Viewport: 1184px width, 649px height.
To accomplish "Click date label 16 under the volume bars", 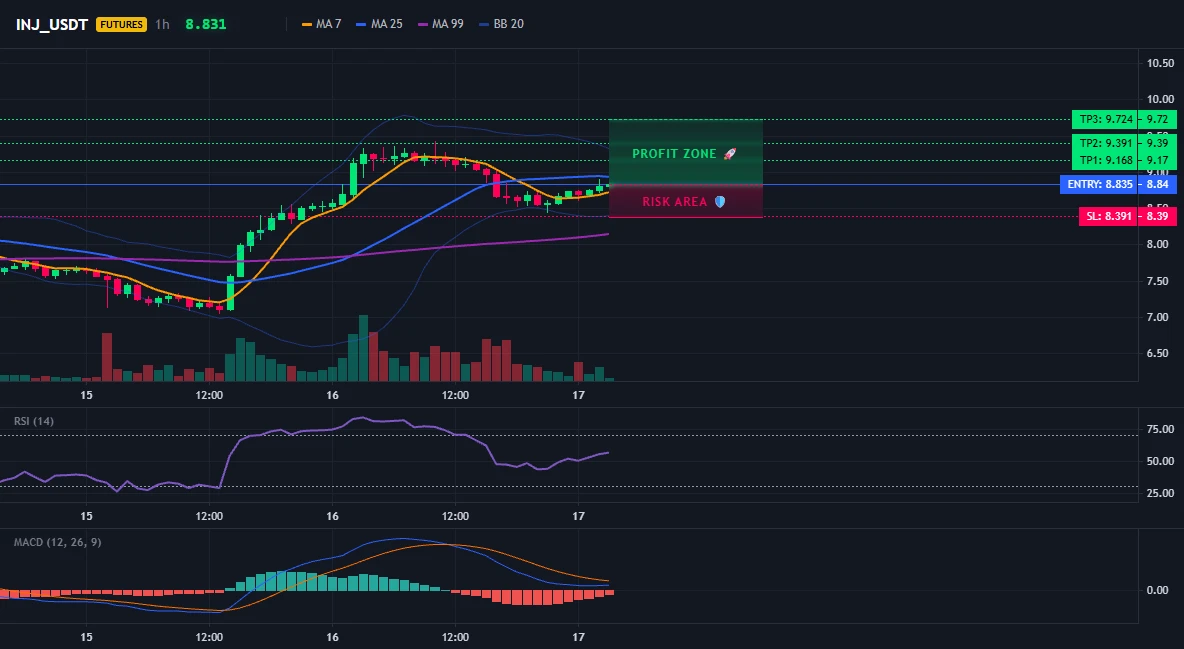I will click(332, 395).
